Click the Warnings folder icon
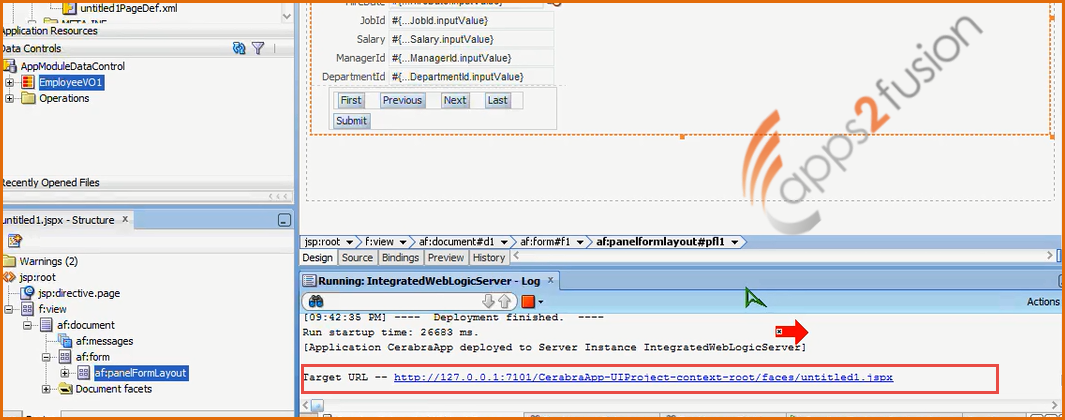The height and width of the screenshot is (420, 1065). 9,261
